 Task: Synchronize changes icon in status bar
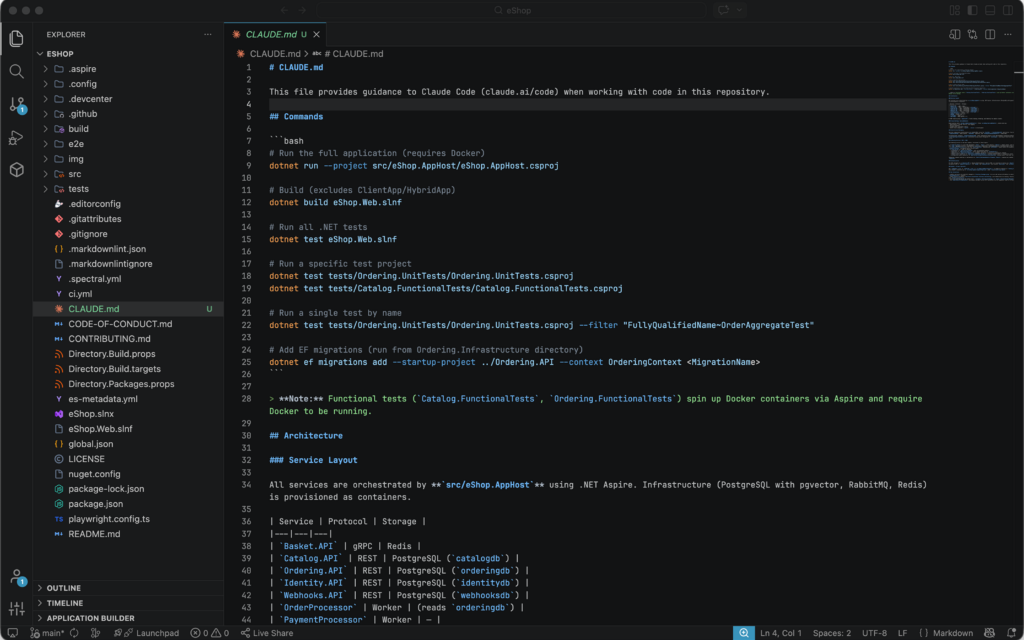[74, 633]
